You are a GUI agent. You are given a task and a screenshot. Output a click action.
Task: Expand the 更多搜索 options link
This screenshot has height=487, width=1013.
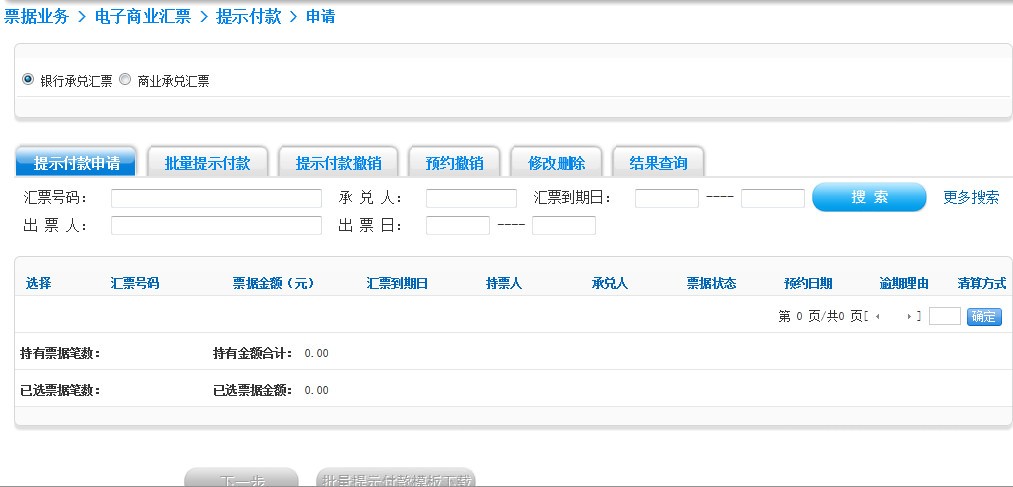point(970,197)
